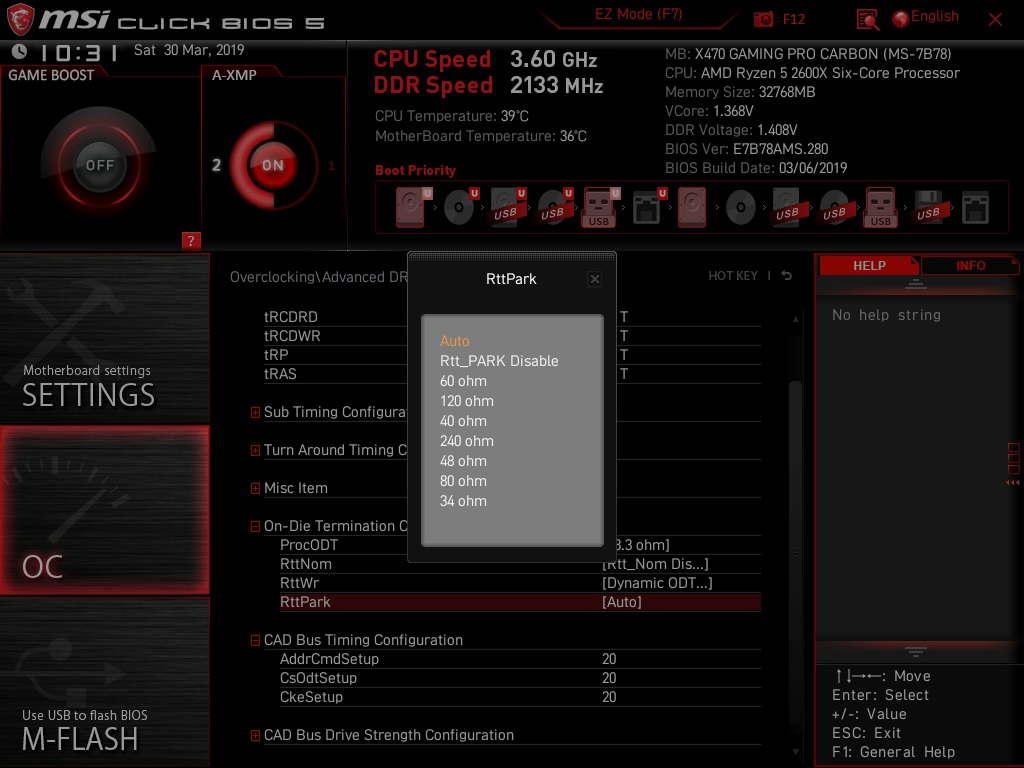Choose 34 ohm RttPark value

click(x=463, y=502)
